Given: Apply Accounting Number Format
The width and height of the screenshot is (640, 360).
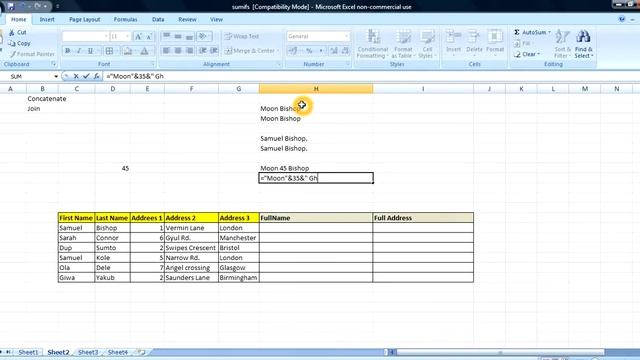Looking at the screenshot, I should coord(293,51).
